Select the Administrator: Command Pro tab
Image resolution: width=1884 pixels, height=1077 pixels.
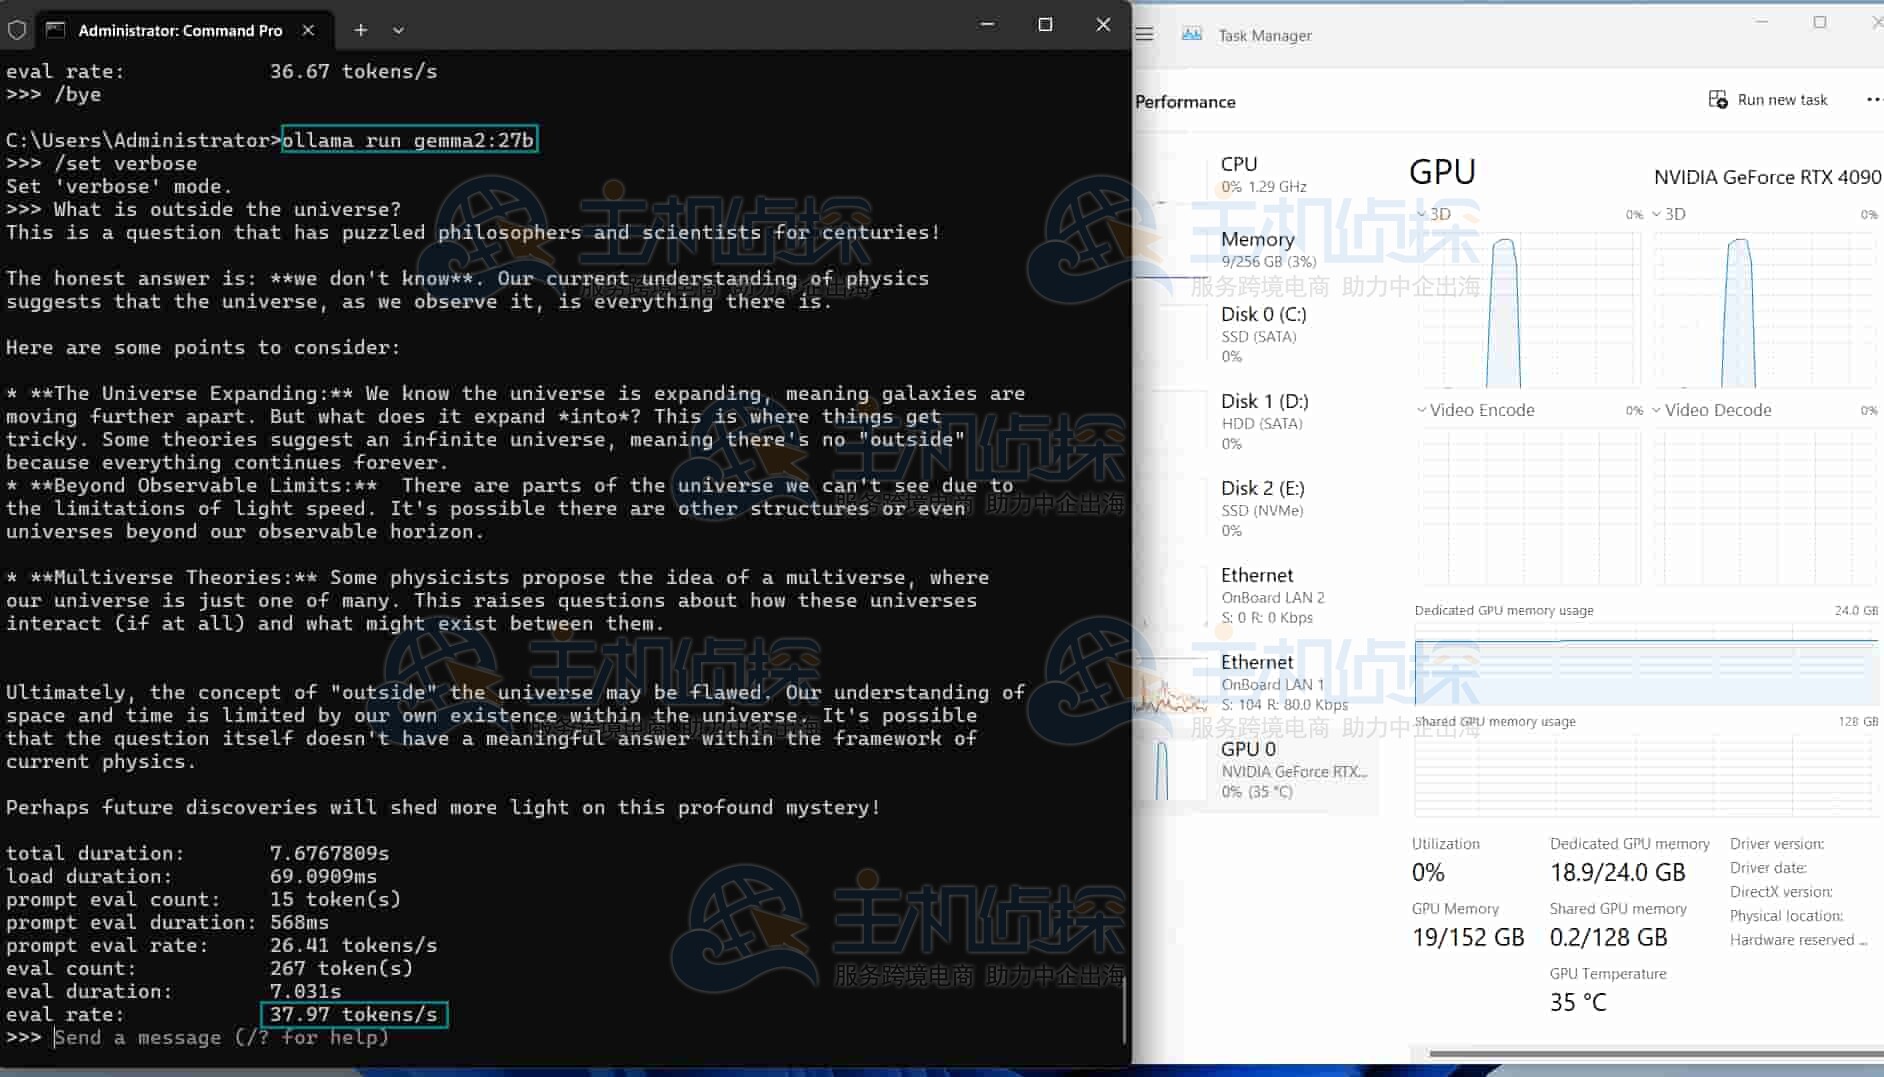[x=180, y=30]
